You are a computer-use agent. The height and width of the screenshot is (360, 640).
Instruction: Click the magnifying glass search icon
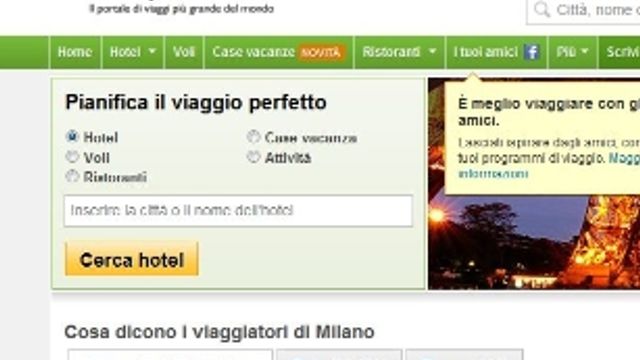[542, 9]
